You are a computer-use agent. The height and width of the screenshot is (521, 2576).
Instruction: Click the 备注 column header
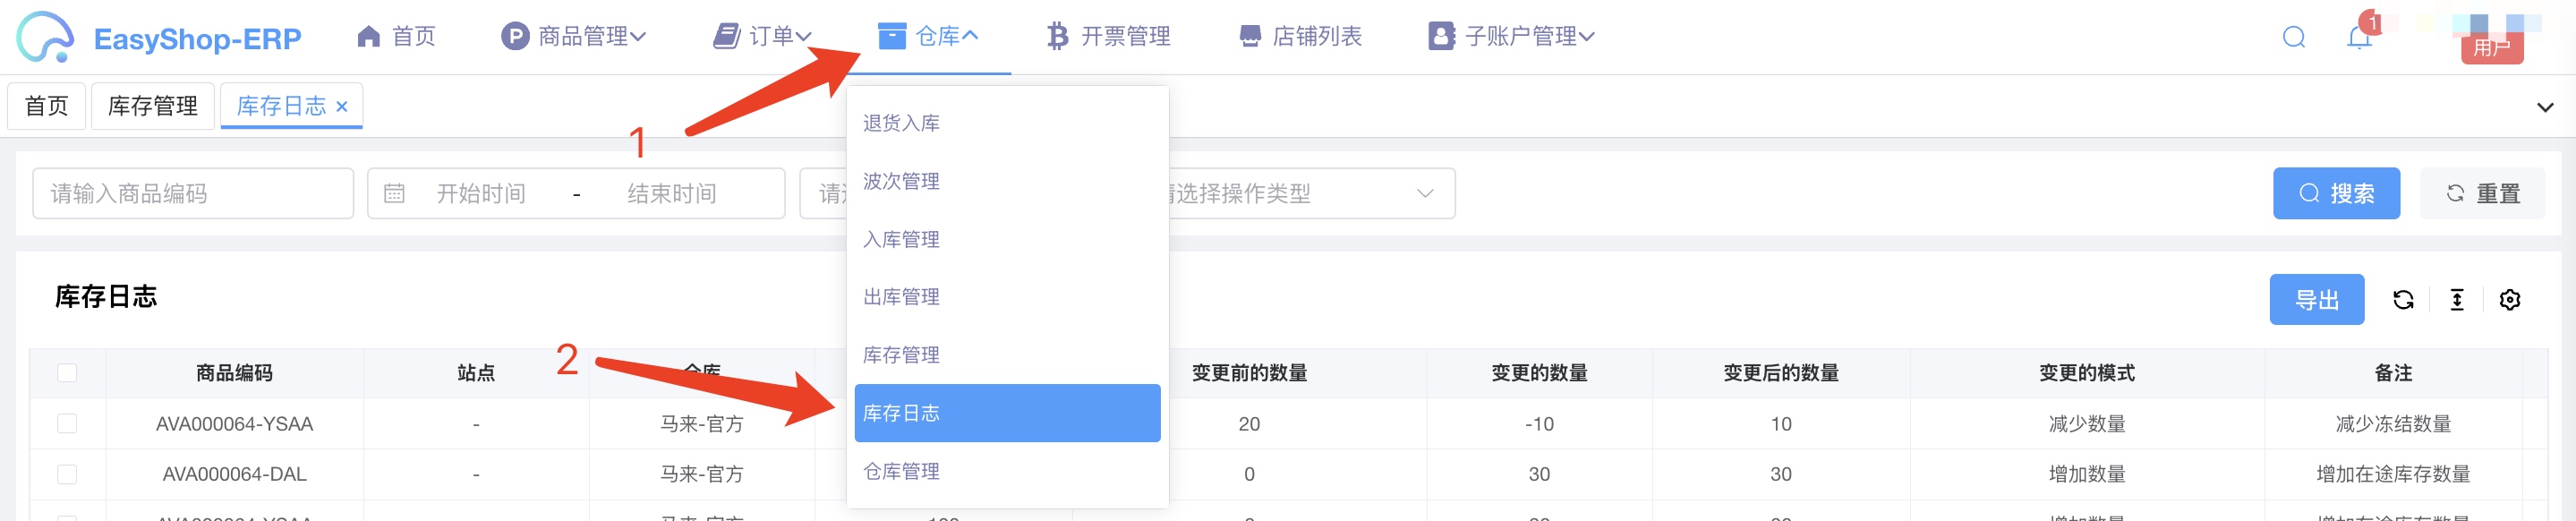point(2393,373)
